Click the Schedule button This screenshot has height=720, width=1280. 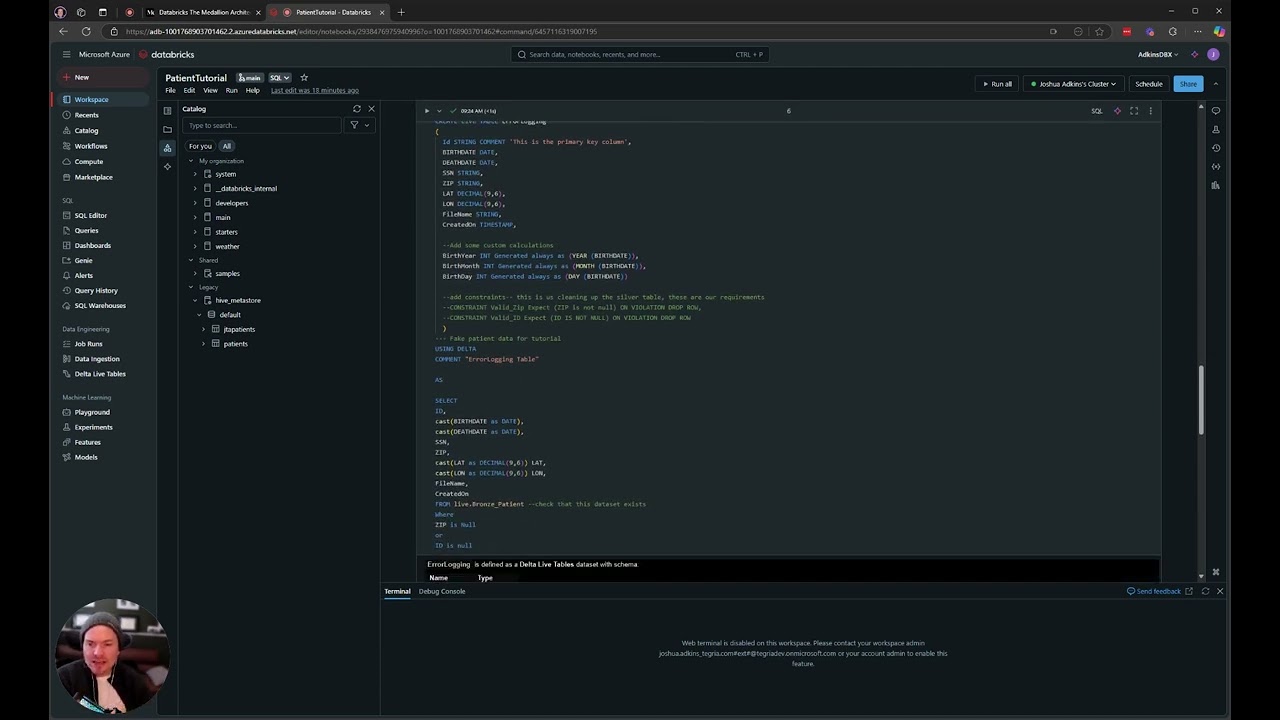coord(1149,84)
